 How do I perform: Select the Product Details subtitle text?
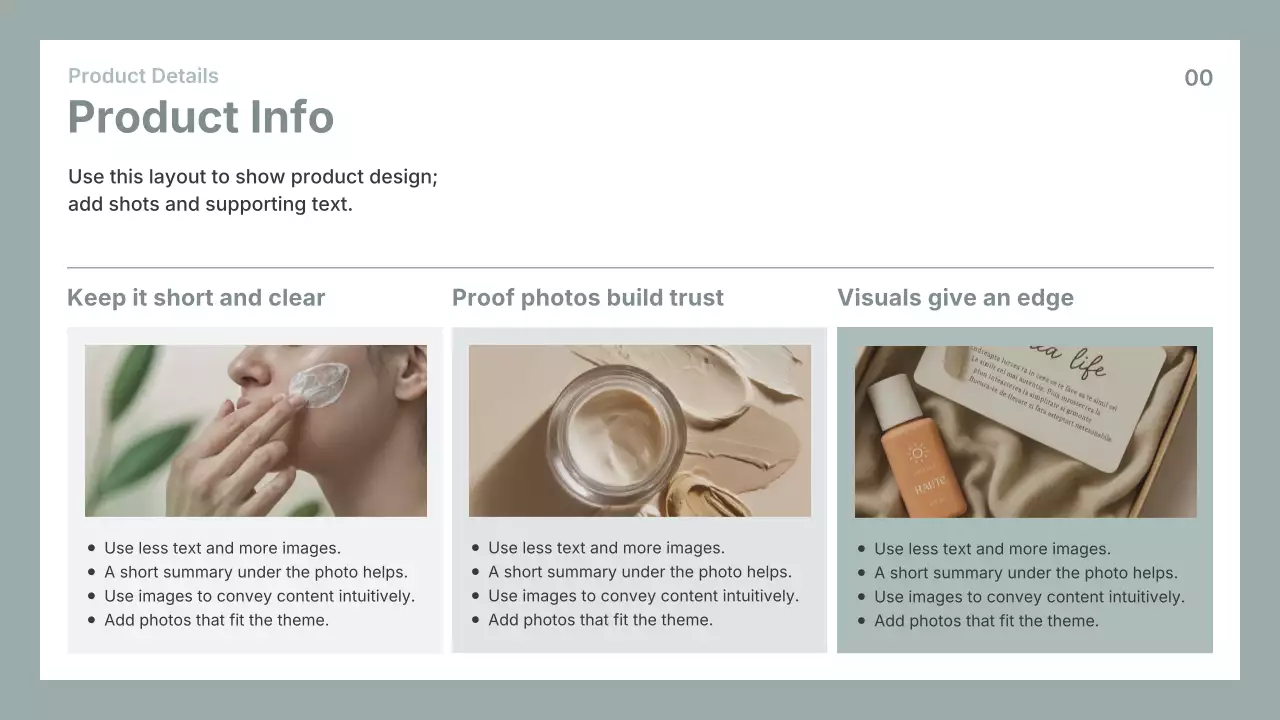point(143,76)
